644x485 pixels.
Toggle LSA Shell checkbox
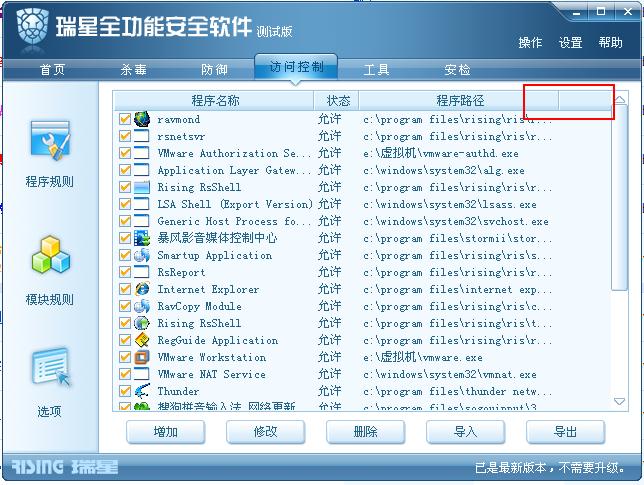(x=125, y=204)
